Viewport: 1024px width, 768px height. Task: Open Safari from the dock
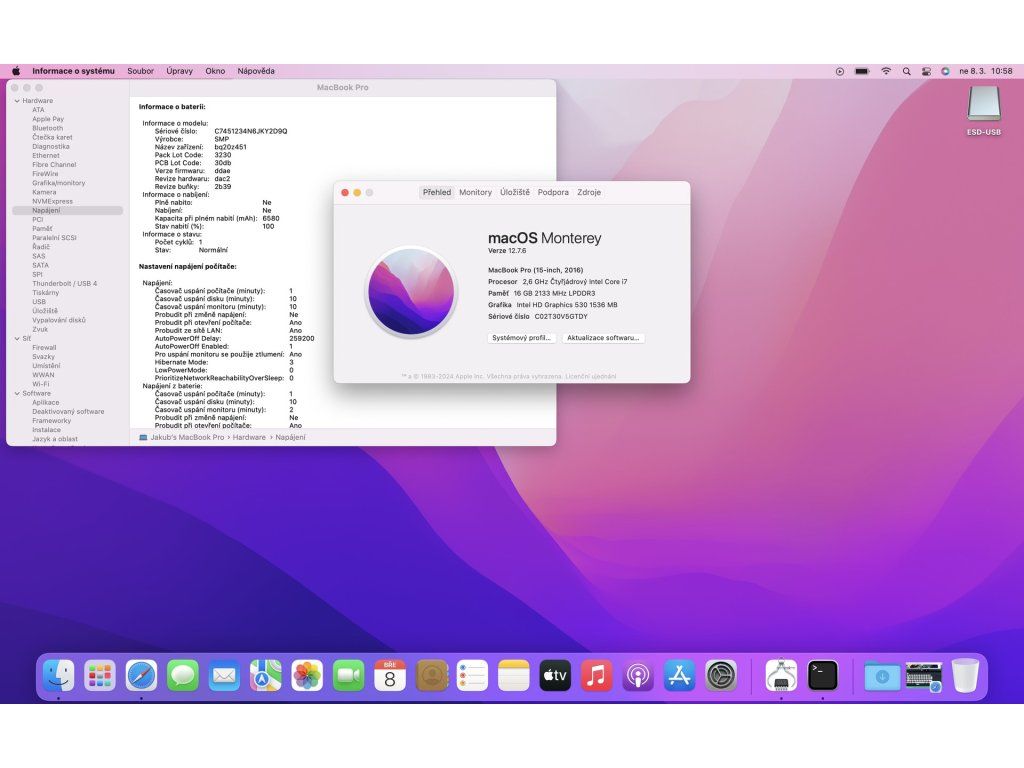(x=141, y=676)
